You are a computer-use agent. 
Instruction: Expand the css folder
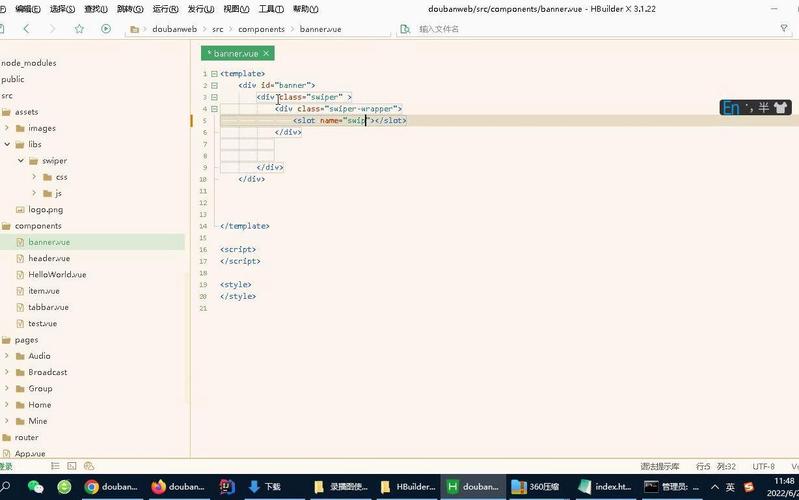click(34, 177)
